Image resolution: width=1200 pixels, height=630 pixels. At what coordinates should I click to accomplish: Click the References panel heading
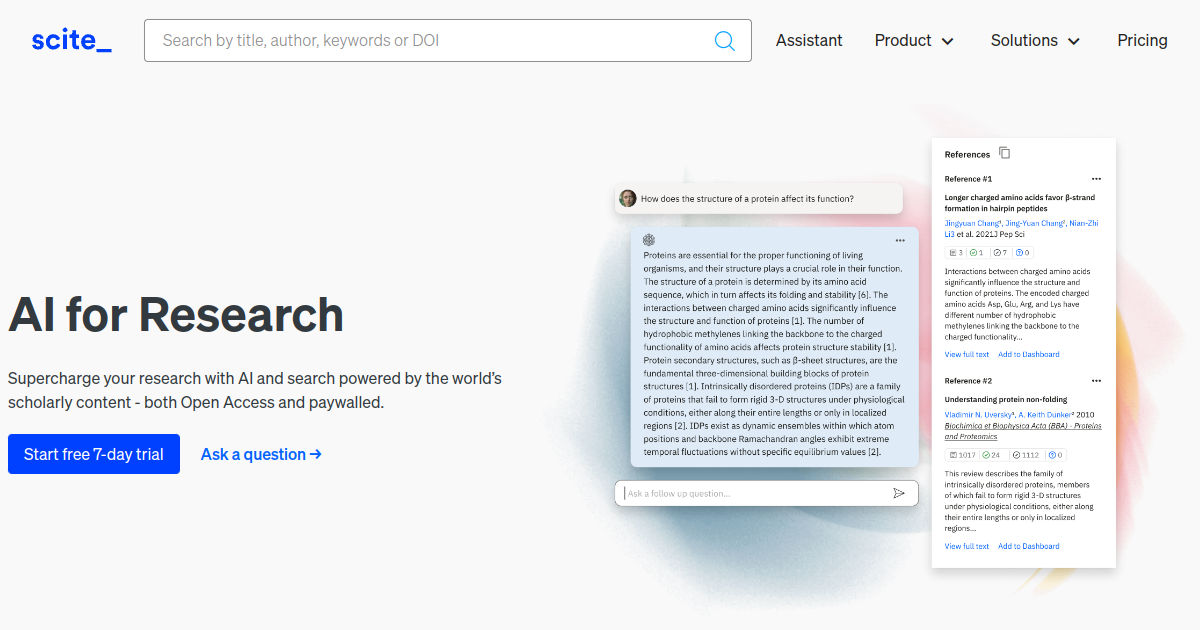[x=967, y=154]
